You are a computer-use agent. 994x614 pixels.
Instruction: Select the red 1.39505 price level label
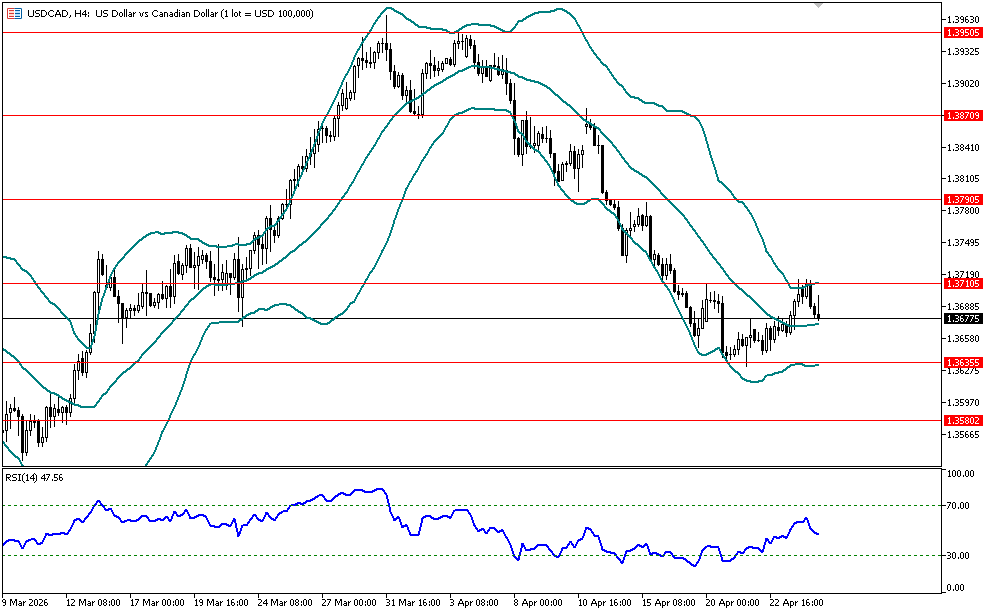(963, 33)
